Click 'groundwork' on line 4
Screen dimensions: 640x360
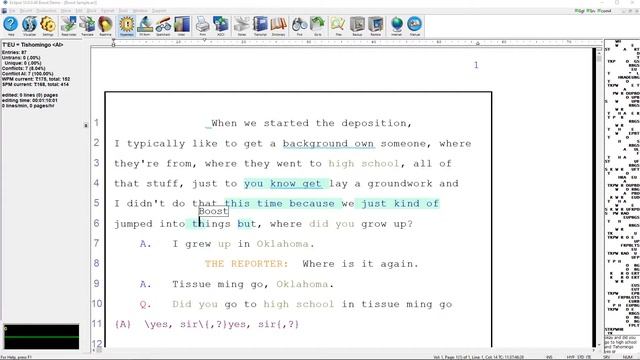tap(400, 184)
